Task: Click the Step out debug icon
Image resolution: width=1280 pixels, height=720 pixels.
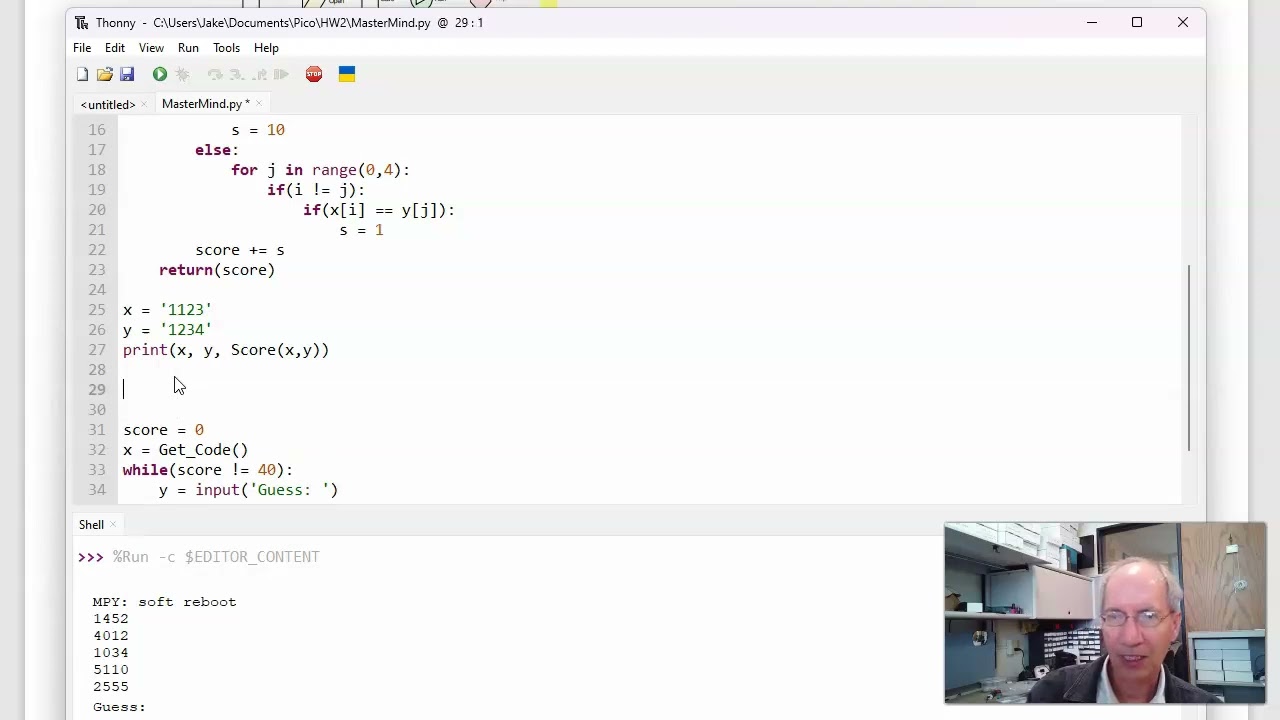Action: pos(259,75)
